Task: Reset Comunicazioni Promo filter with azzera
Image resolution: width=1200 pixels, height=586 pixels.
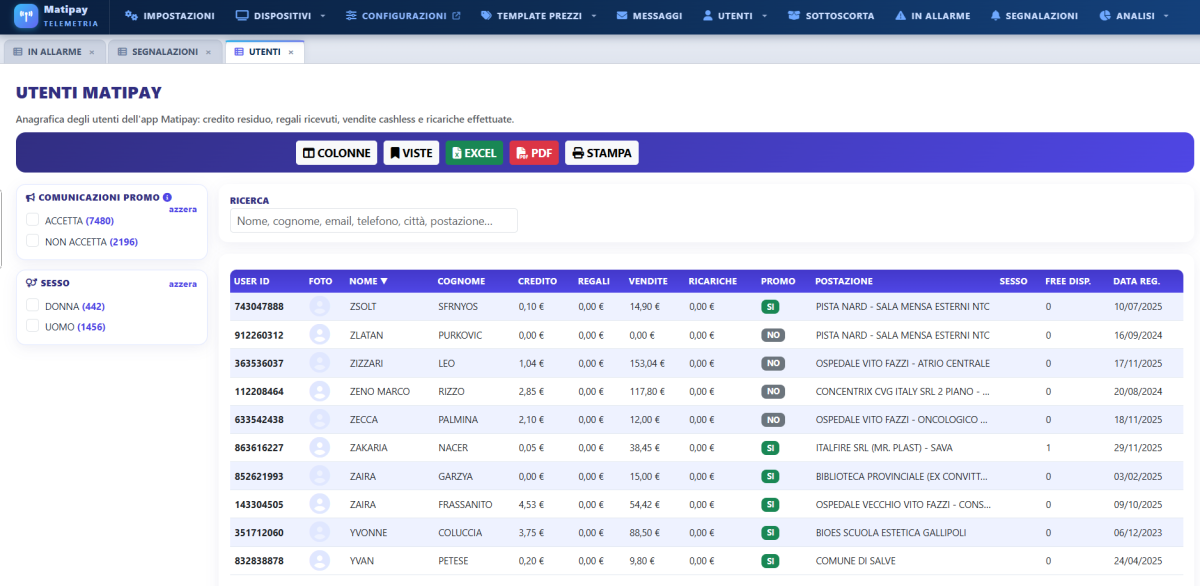Action: pyautogui.click(x=183, y=209)
